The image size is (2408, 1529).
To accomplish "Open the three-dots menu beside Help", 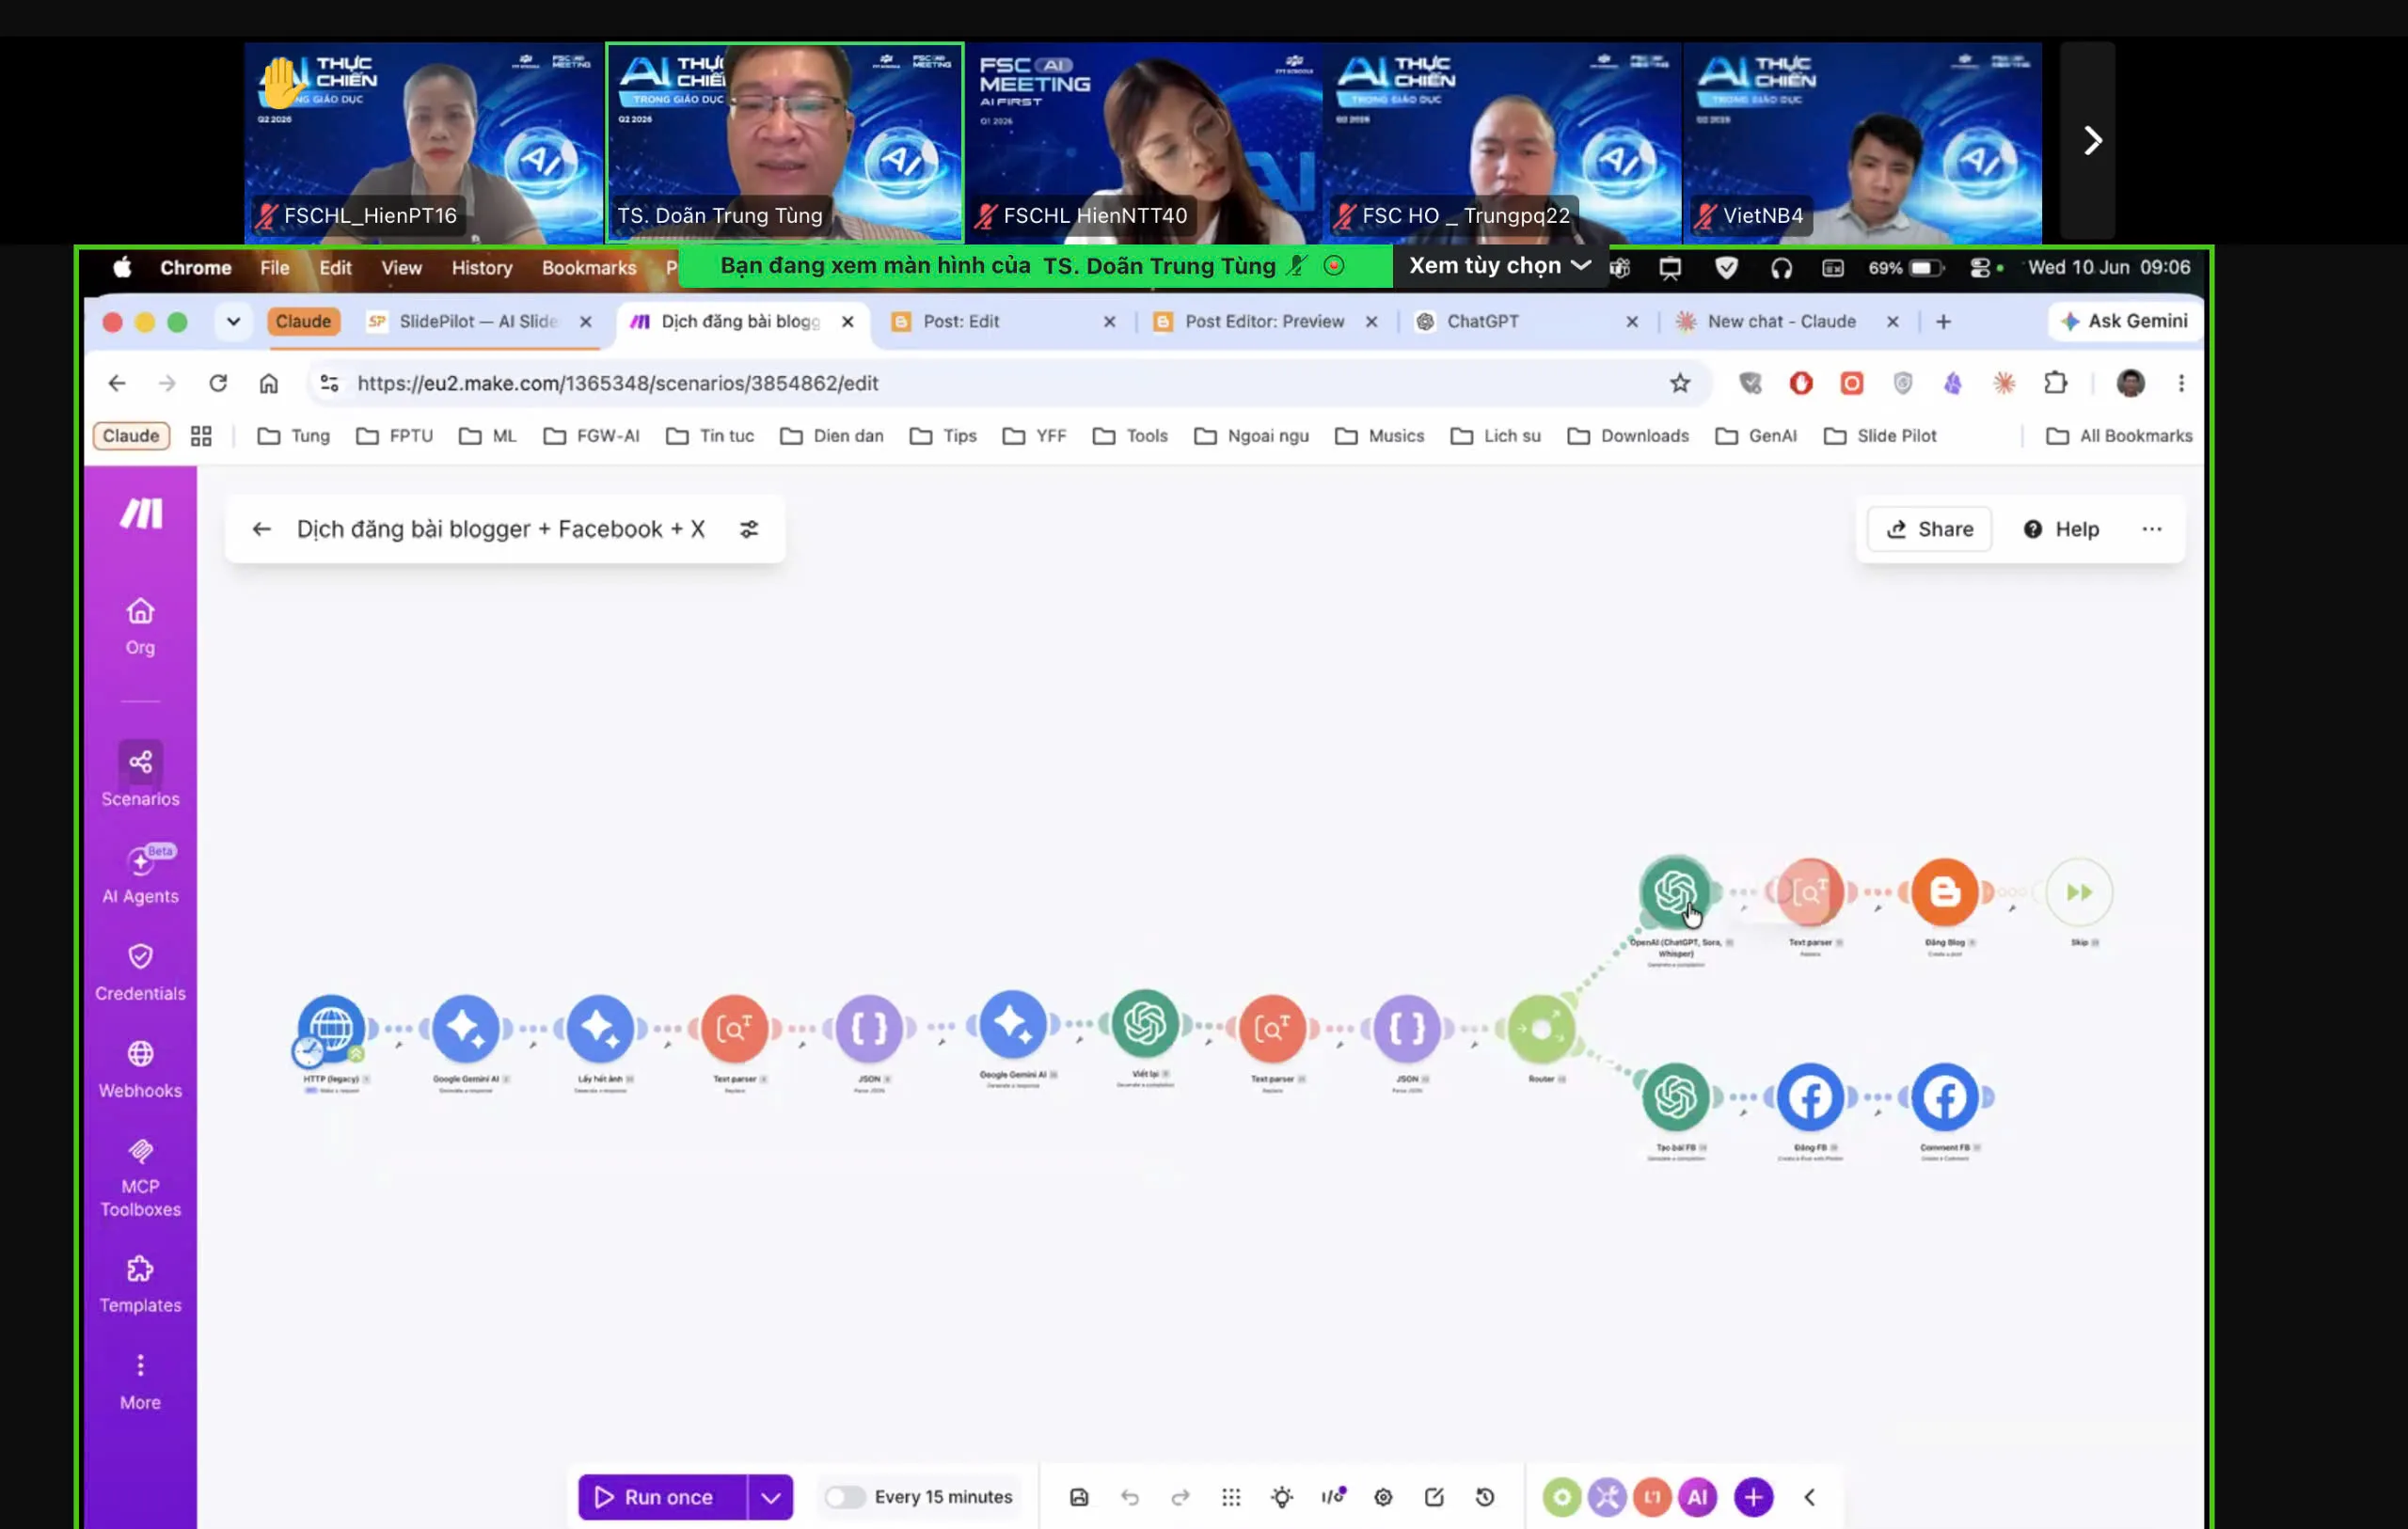I will coord(2151,529).
